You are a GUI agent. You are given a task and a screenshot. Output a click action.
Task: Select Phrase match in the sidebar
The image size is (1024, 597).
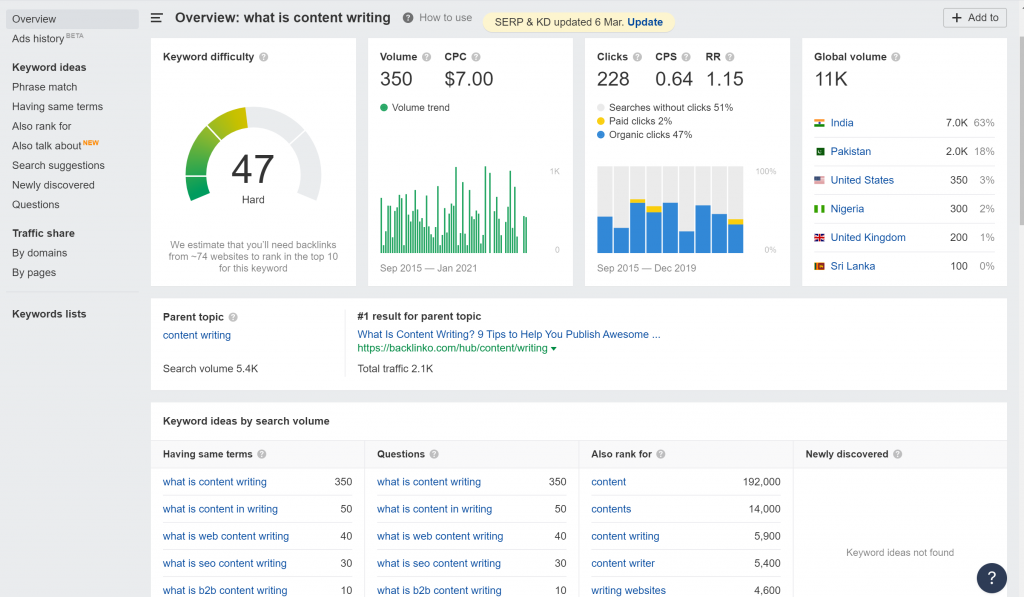(x=44, y=87)
